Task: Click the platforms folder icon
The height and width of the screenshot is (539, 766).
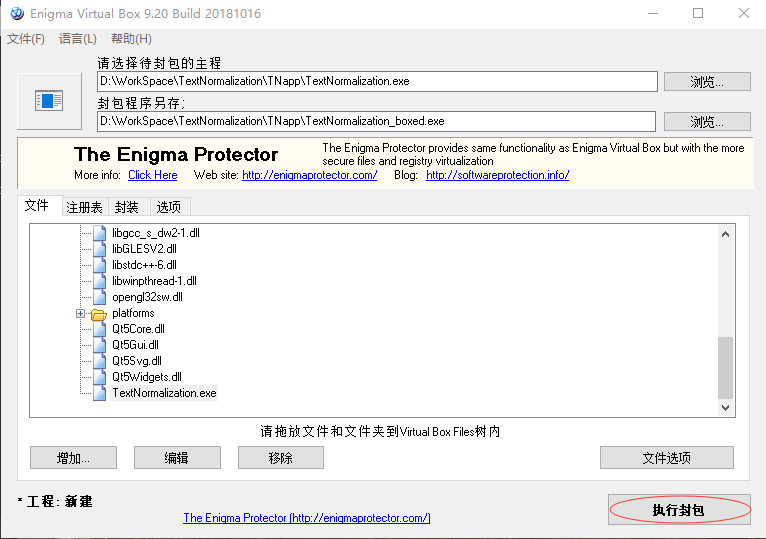Action: 99,314
